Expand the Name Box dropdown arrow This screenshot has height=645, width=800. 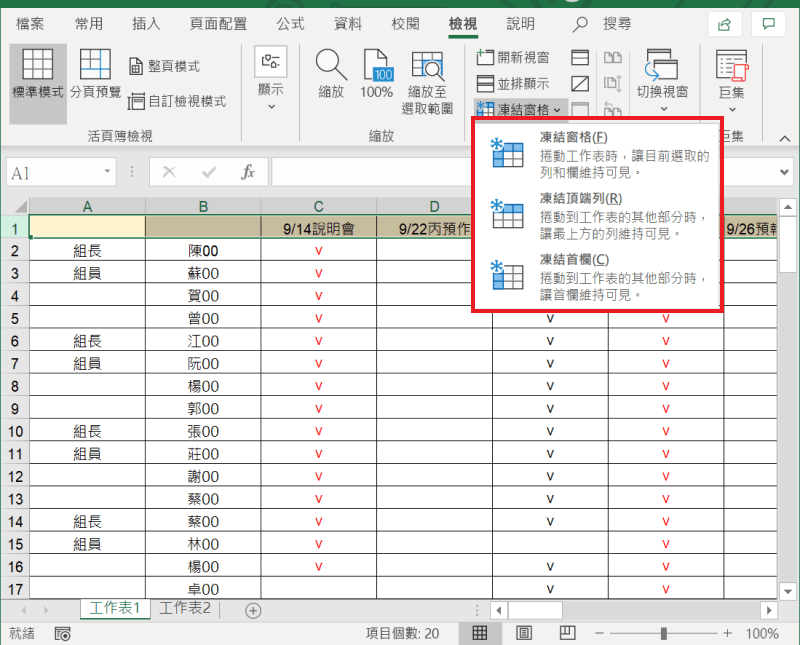tap(107, 172)
